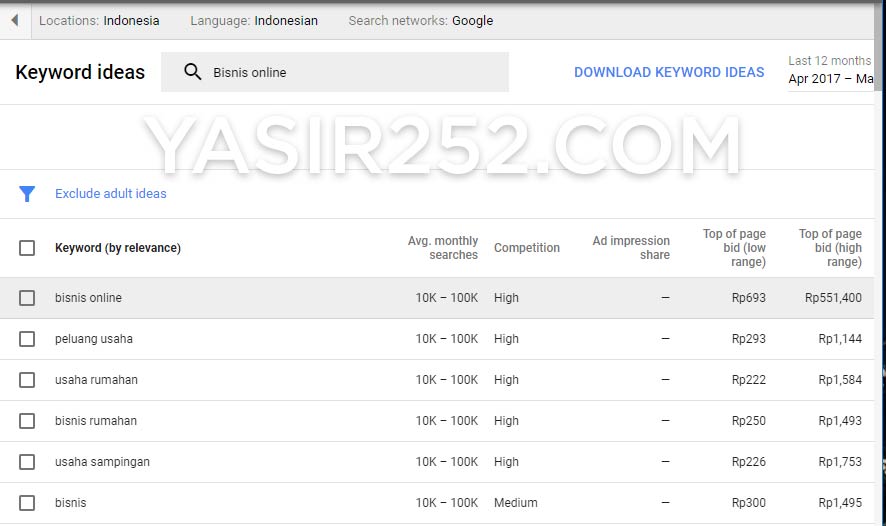Click keyword text 'peluang usaha'
Image resolution: width=886 pixels, height=526 pixels.
[94, 339]
